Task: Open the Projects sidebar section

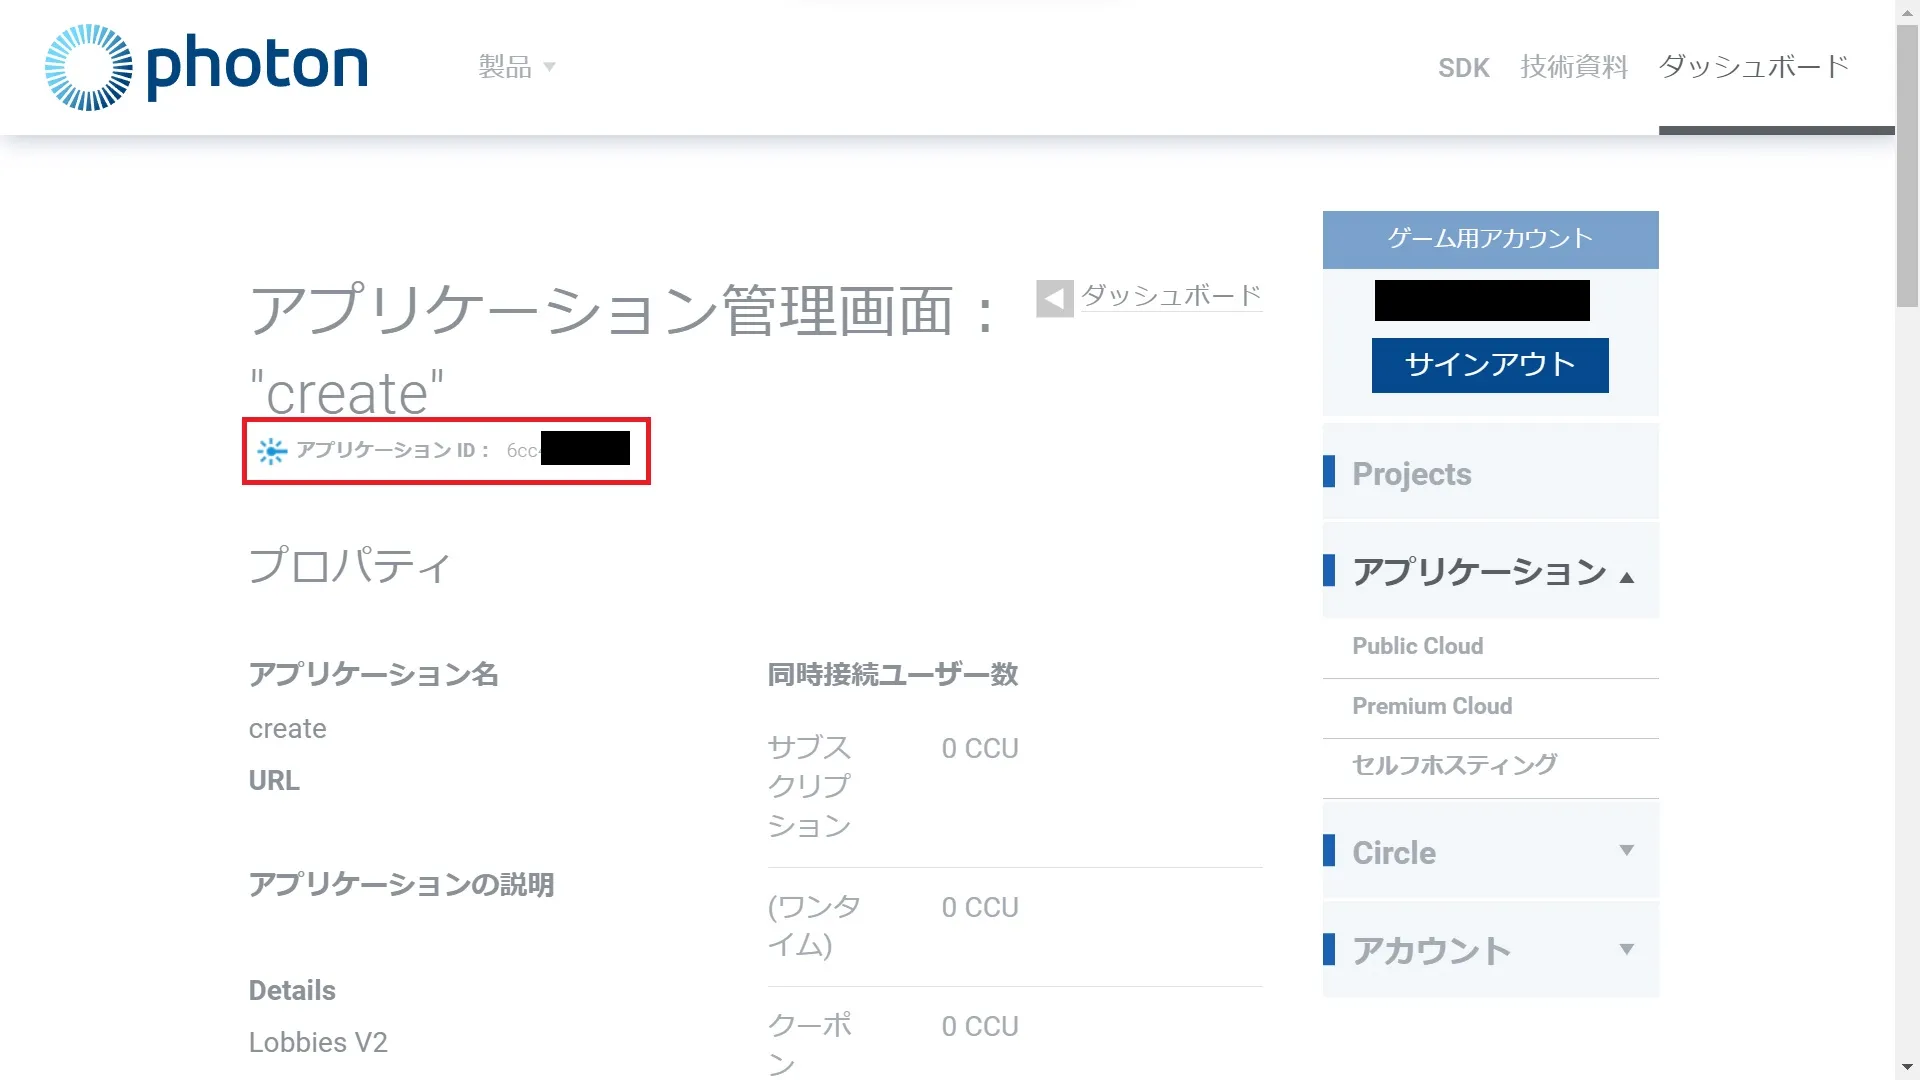Action: coord(1490,473)
